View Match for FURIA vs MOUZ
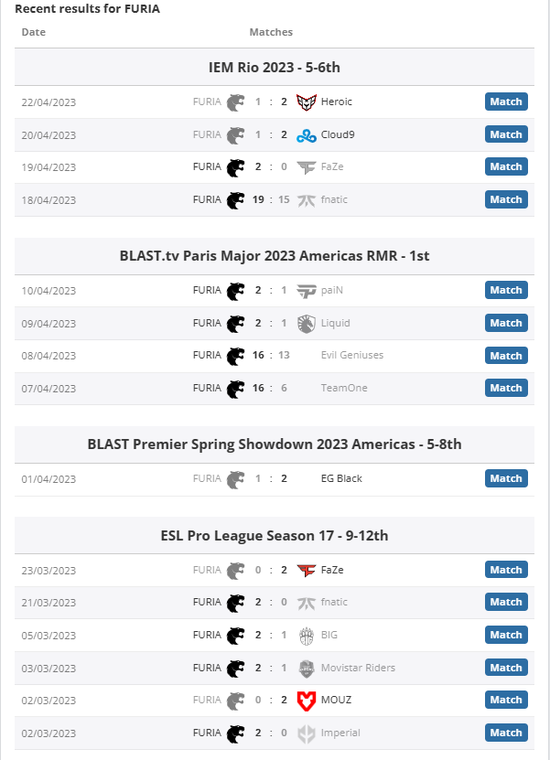The width and height of the screenshot is (550, 760). point(506,700)
